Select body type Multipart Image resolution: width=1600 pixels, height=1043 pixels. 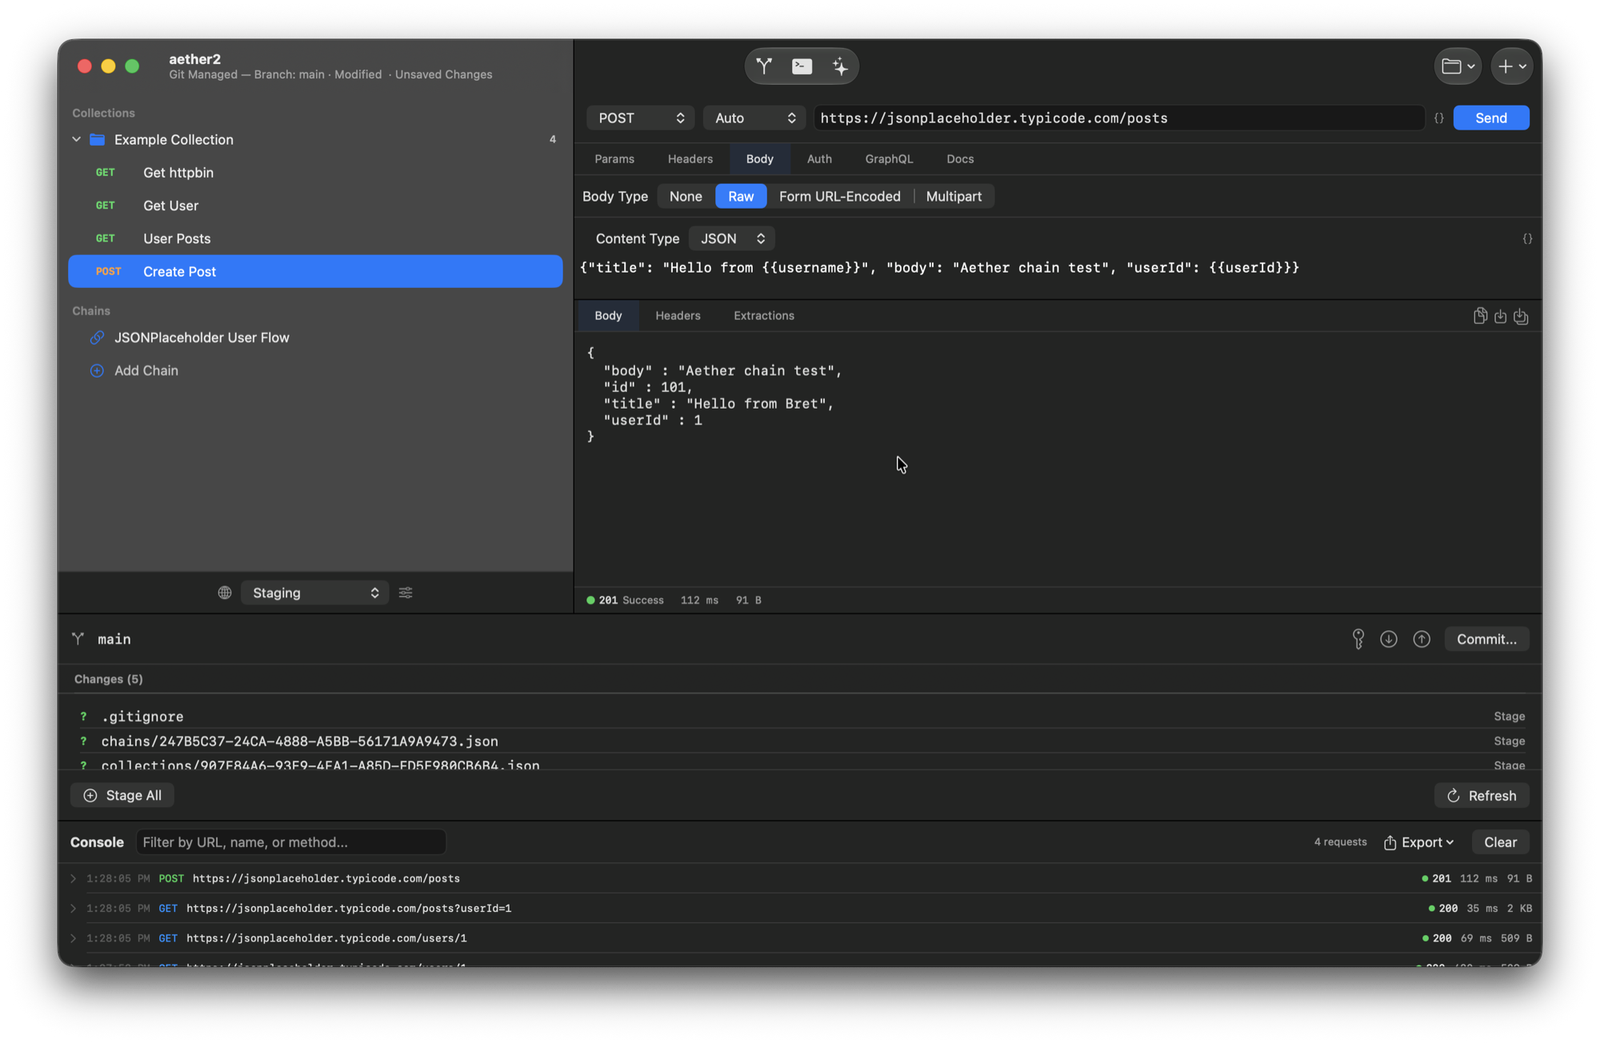point(954,197)
